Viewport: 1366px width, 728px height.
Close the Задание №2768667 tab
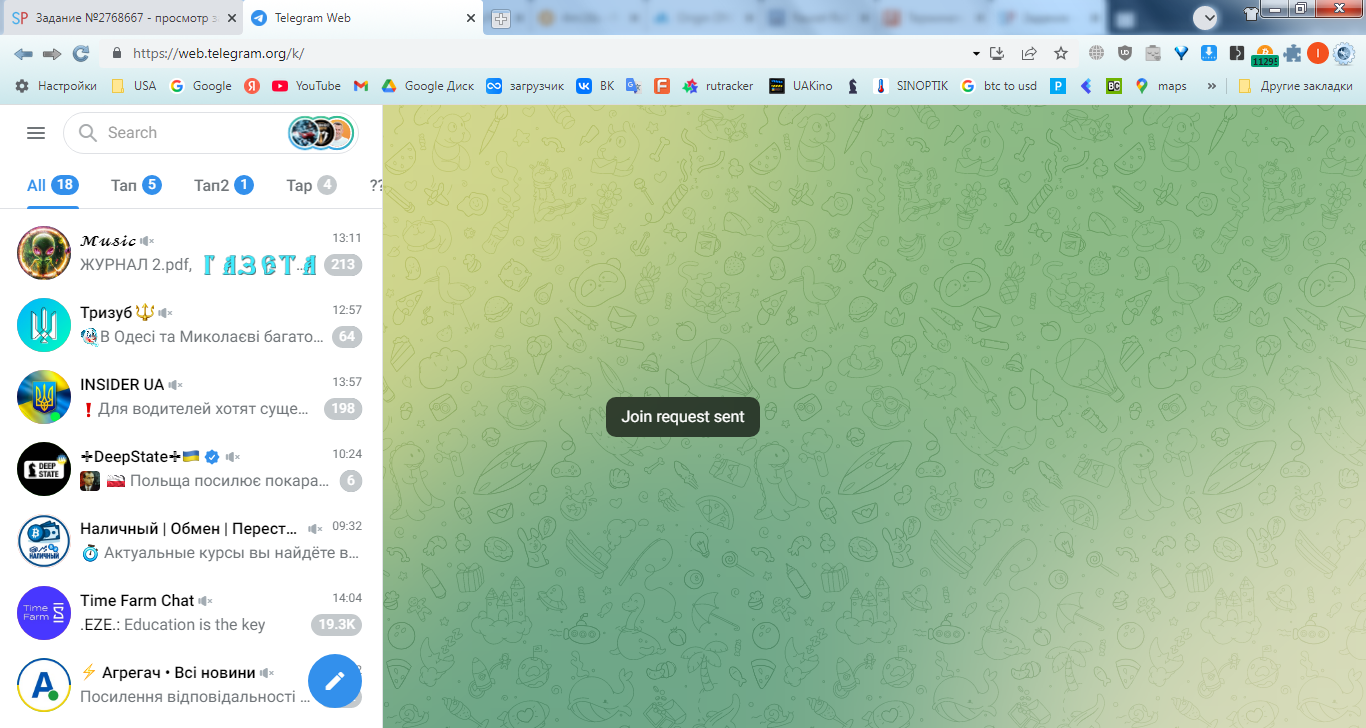click(231, 18)
